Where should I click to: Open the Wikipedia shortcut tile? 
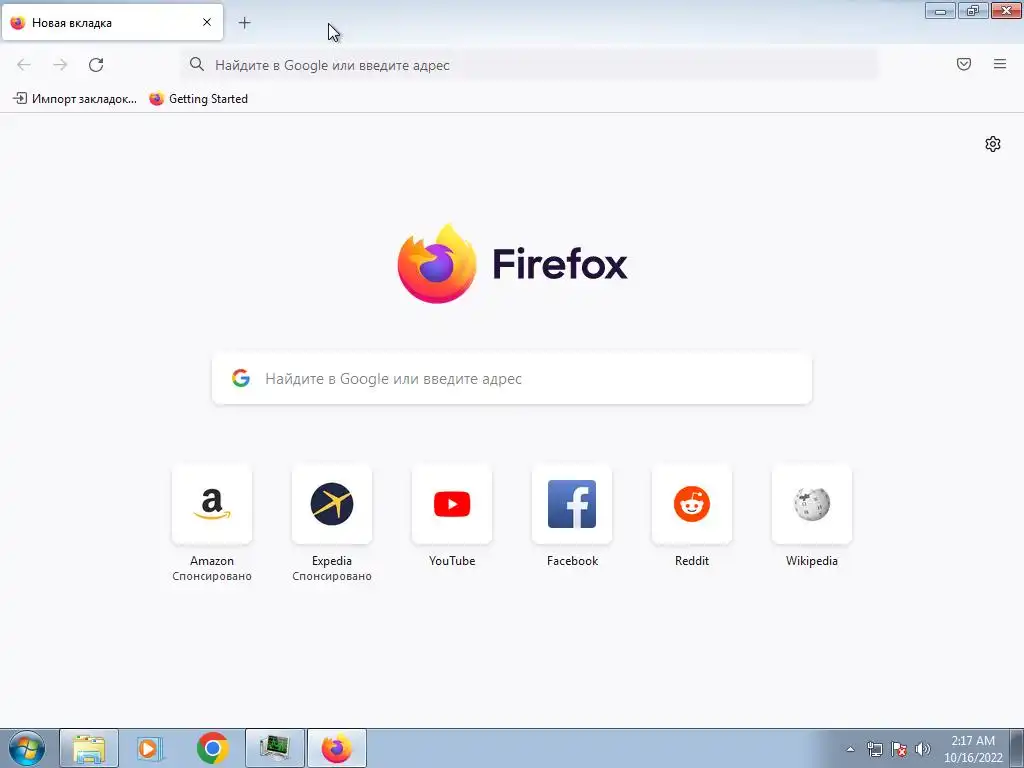click(x=812, y=504)
